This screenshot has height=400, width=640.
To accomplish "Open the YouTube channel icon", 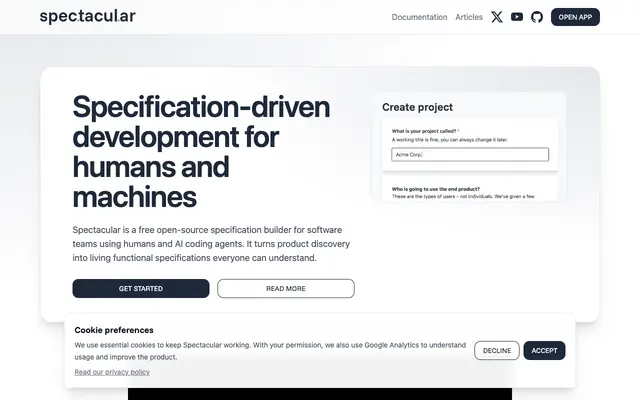I will pyautogui.click(x=517, y=17).
